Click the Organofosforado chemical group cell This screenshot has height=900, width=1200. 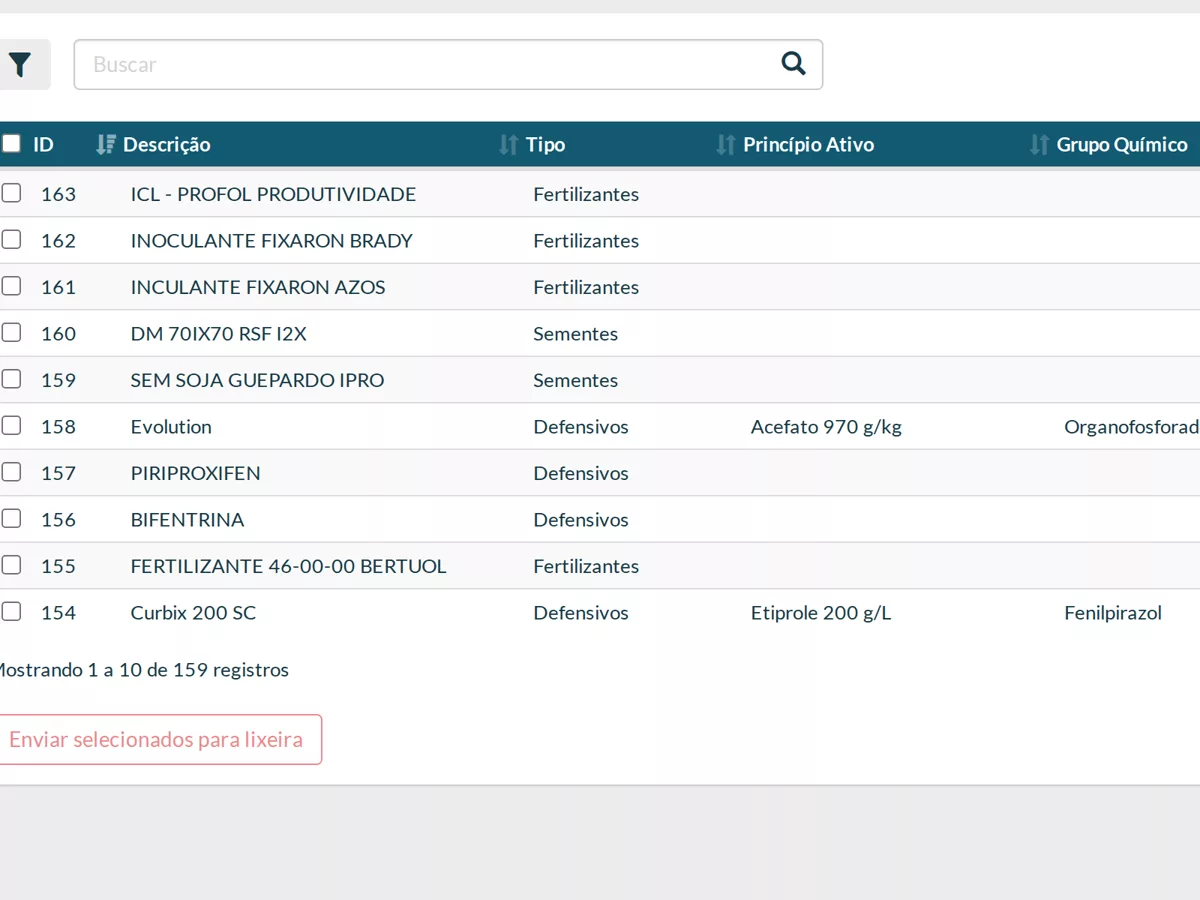[x=1132, y=427]
